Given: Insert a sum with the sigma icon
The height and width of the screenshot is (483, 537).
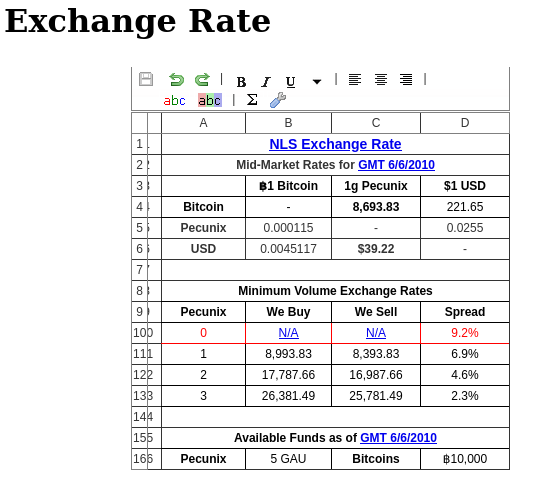Looking at the screenshot, I should pyautogui.click(x=252, y=100).
